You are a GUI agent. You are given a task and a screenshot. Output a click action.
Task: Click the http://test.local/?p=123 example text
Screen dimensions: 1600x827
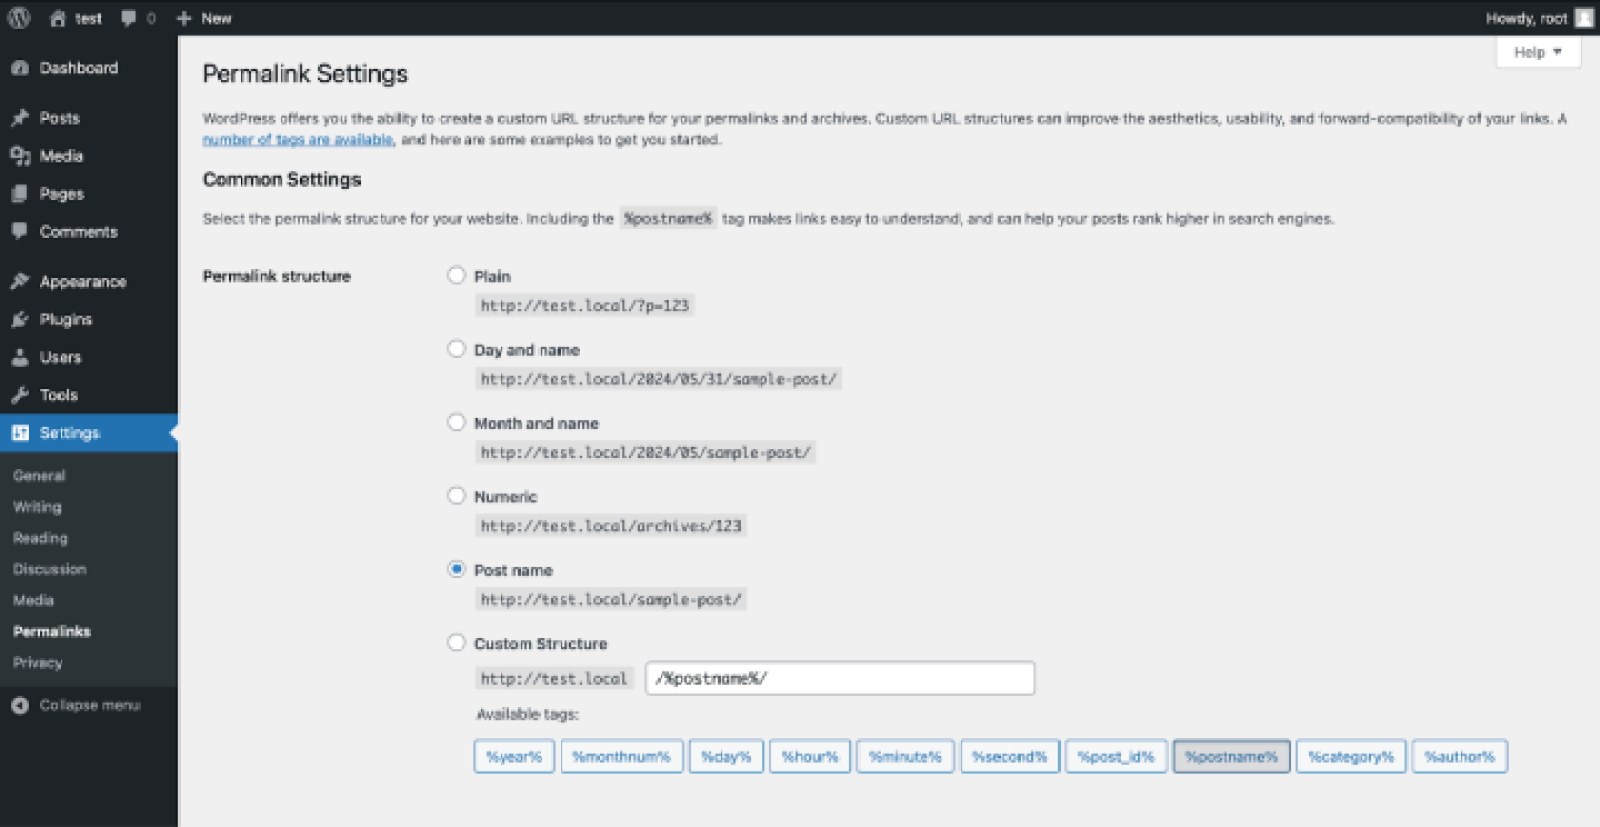pyautogui.click(x=585, y=306)
